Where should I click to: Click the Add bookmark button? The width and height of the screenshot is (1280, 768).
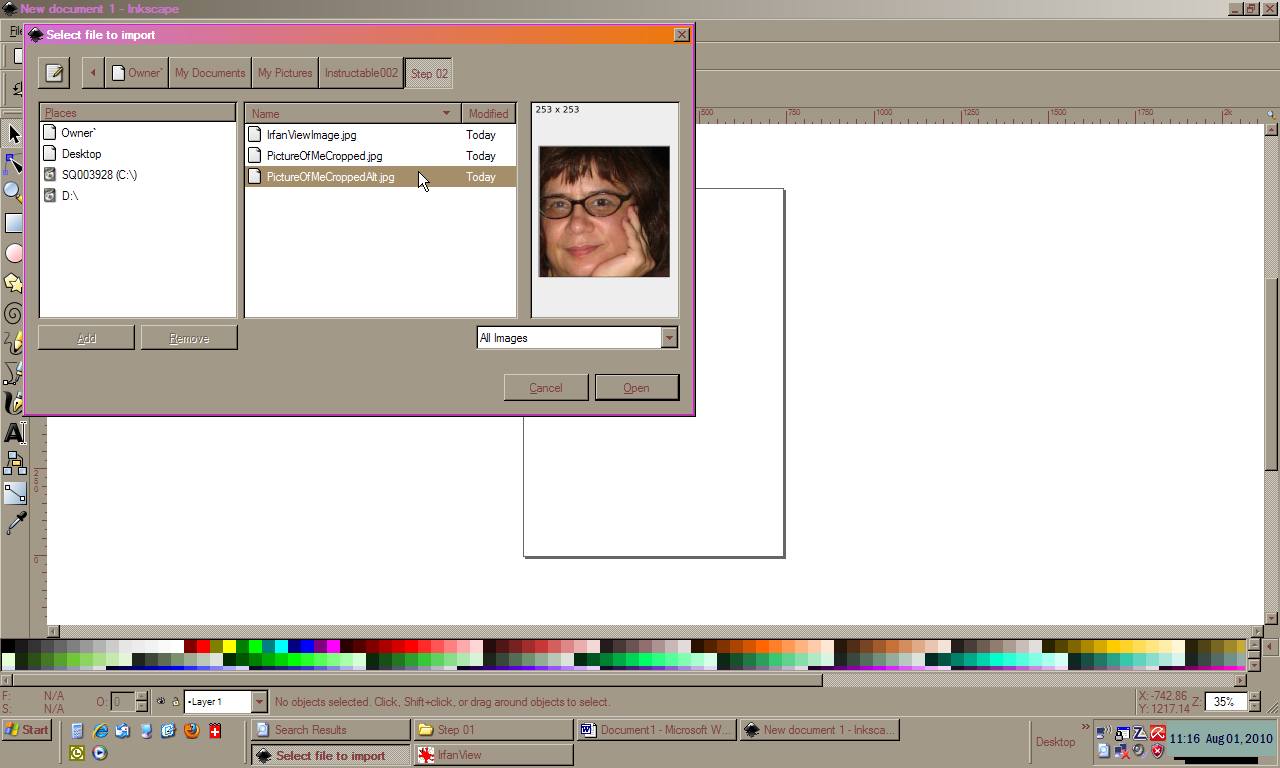pyautogui.click(x=86, y=338)
